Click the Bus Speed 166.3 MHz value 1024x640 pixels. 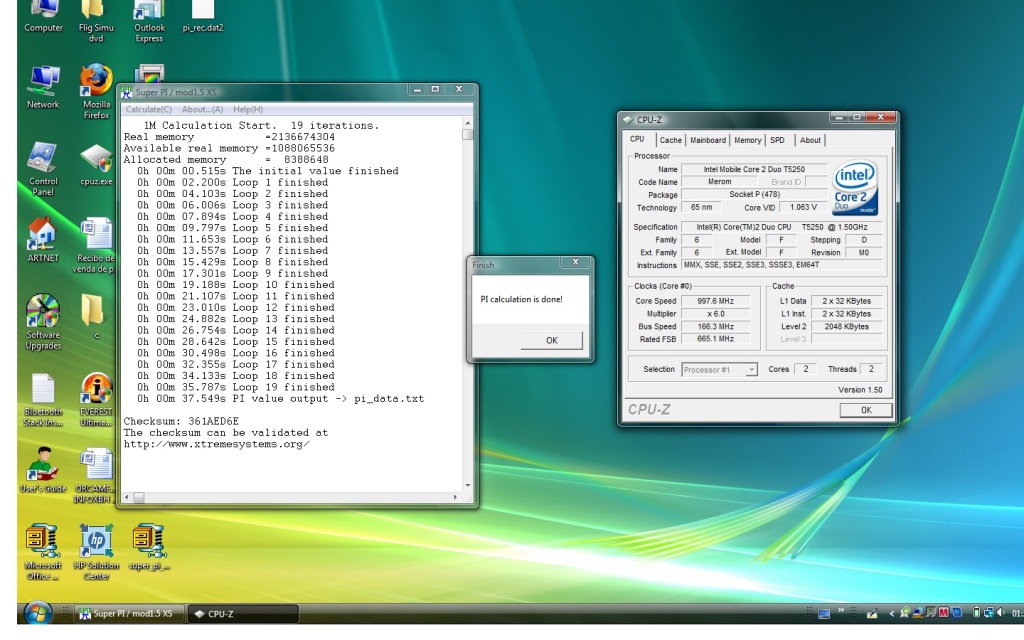coord(716,327)
